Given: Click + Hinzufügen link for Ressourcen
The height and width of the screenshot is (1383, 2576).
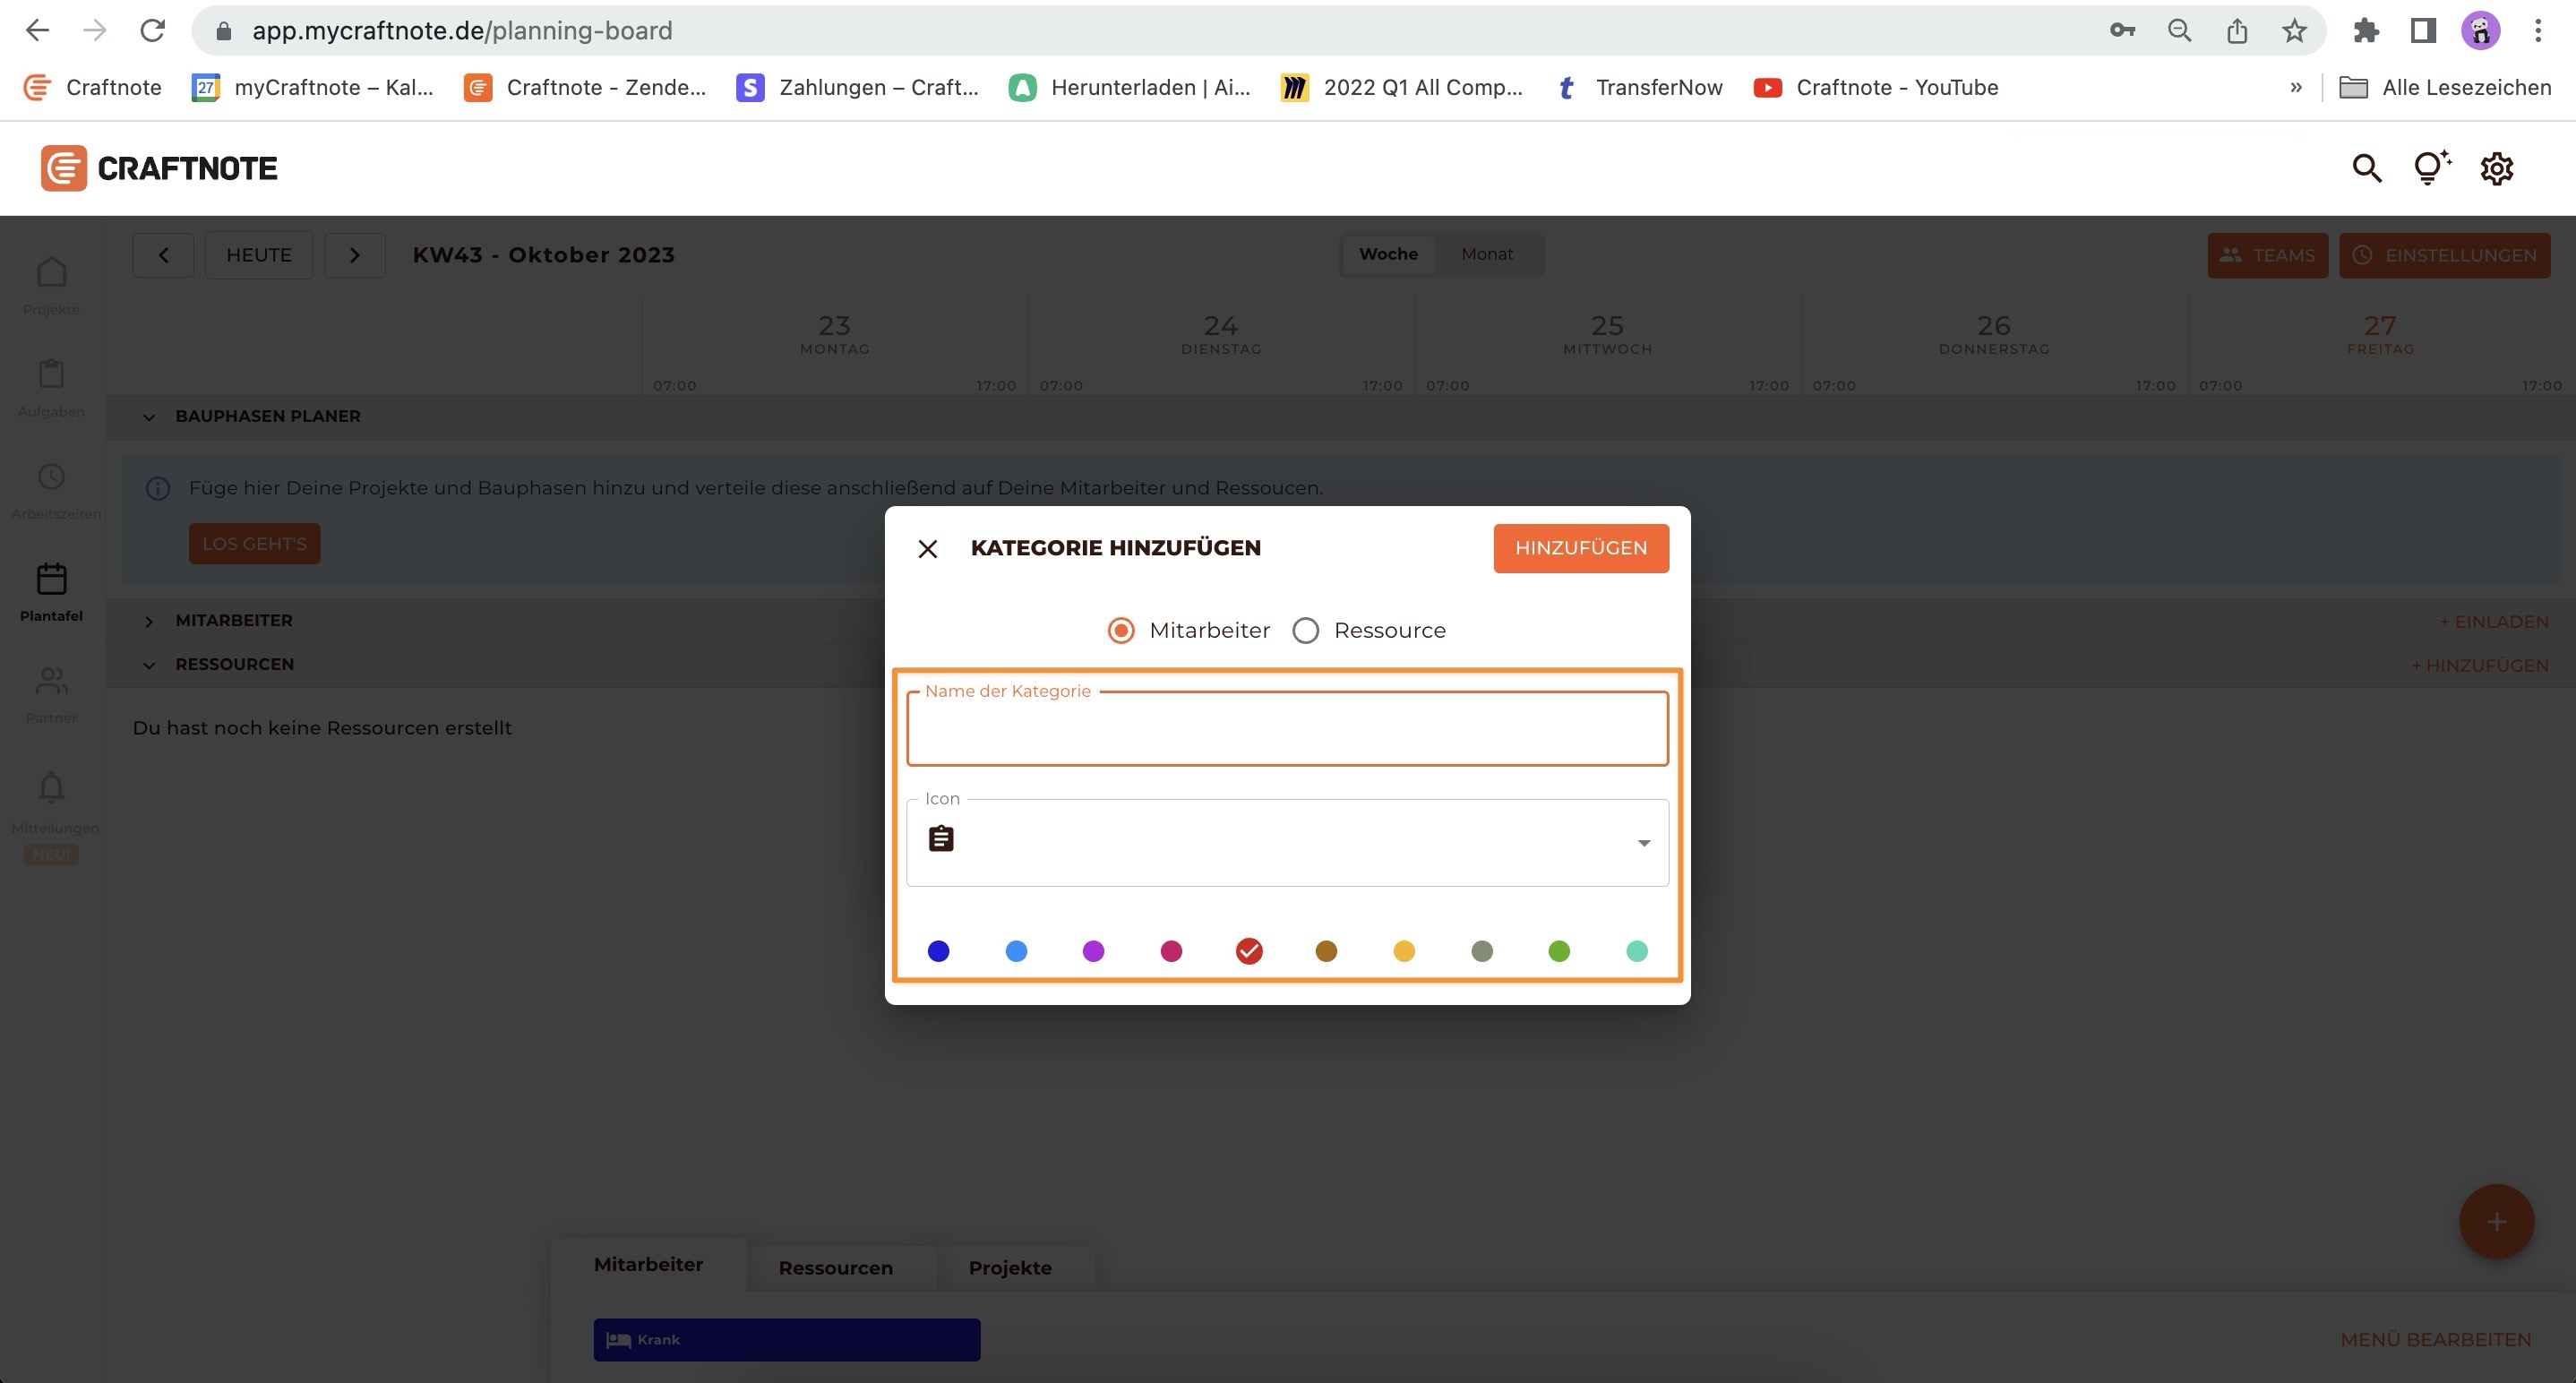Looking at the screenshot, I should pyautogui.click(x=2479, y=665).
